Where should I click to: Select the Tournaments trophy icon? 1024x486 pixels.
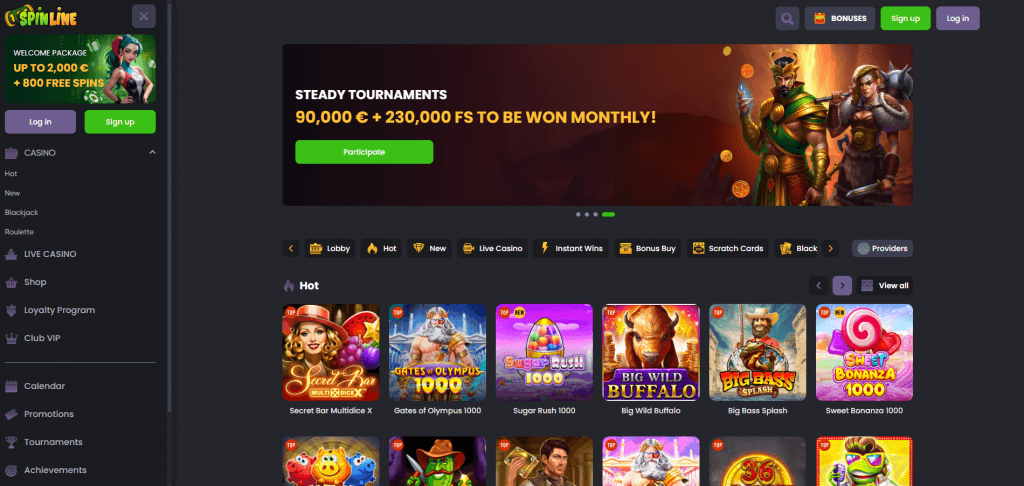click(x=10, y=442)
